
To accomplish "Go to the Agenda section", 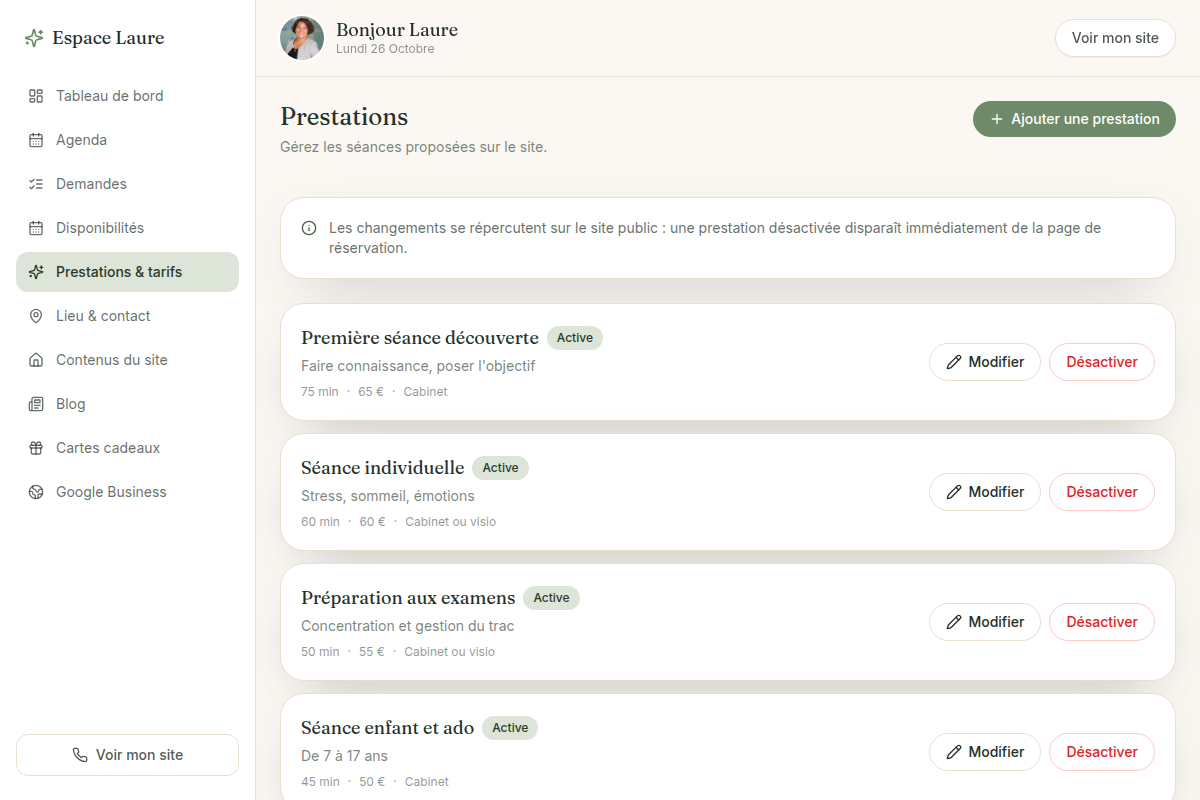I will [x=127, y=140].
